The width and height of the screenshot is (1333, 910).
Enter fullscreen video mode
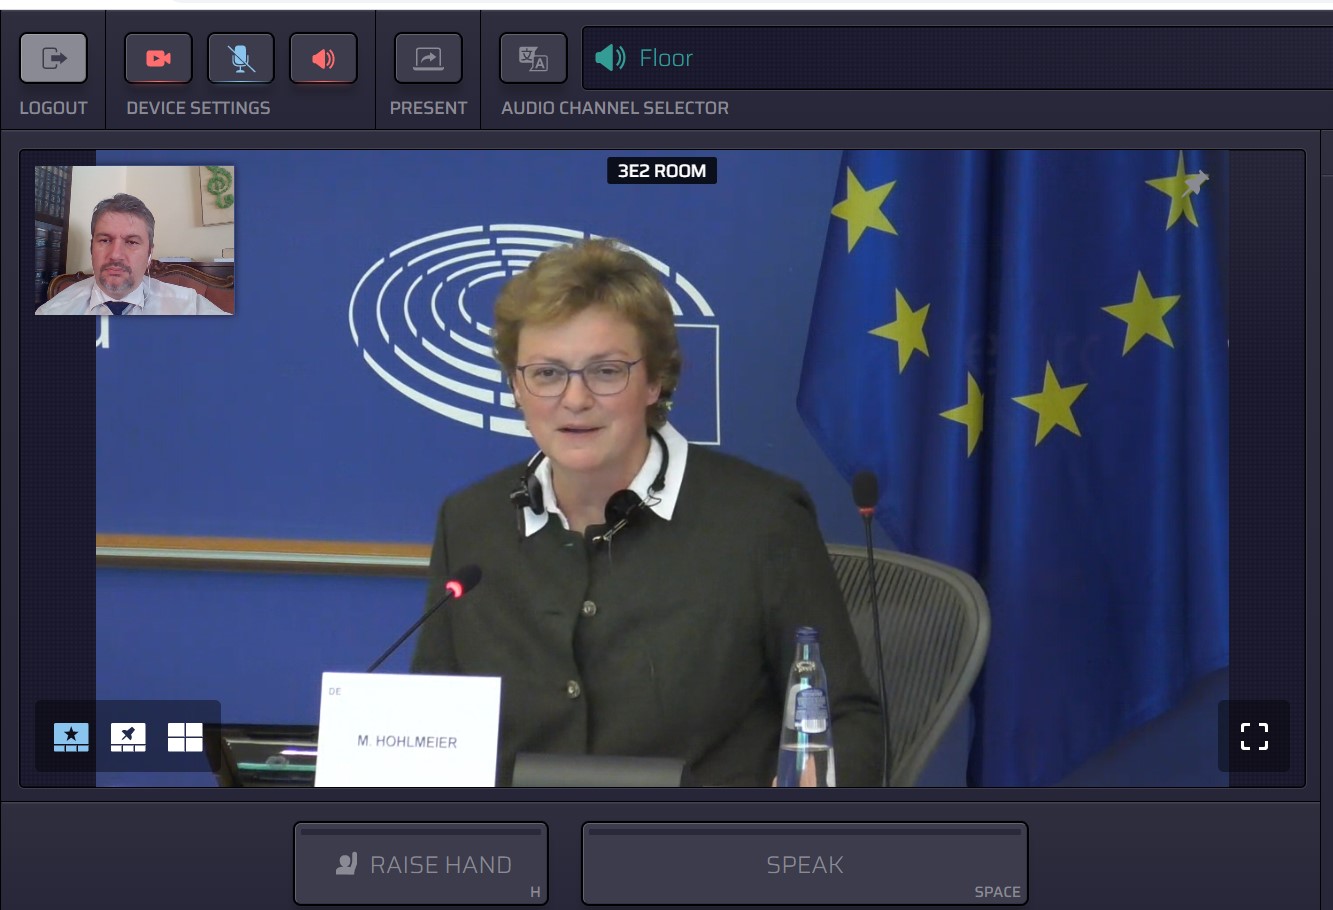[x=1254, y=736]
